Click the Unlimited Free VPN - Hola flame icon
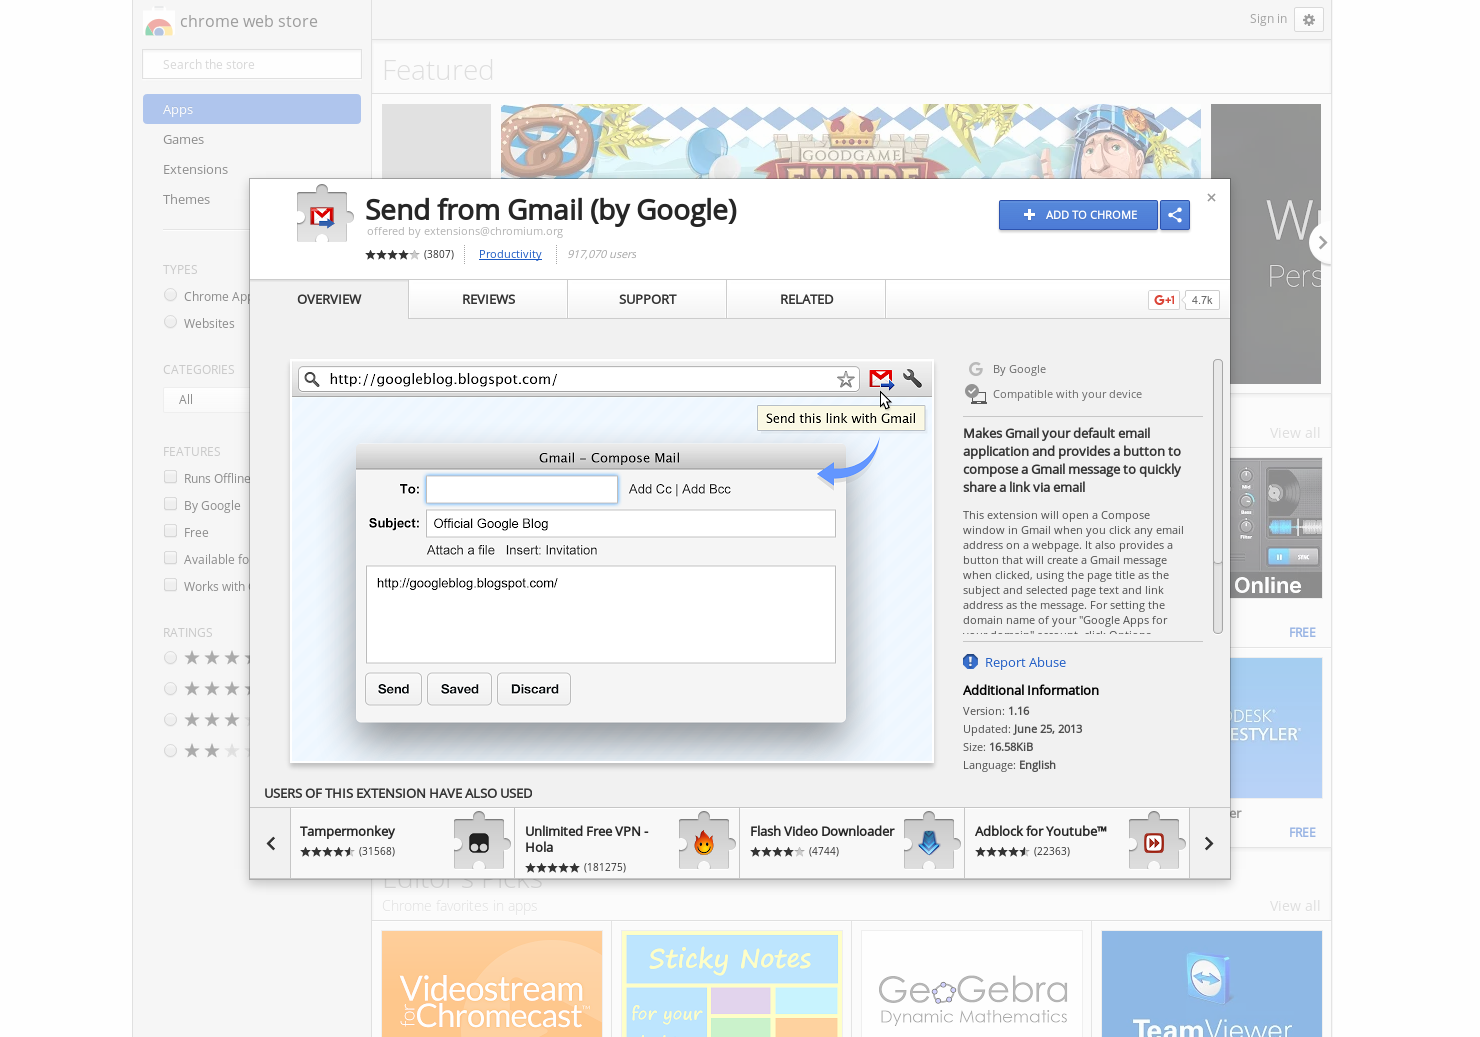The width and height of the screenshot is (1480, 1037). click(704, 841)
